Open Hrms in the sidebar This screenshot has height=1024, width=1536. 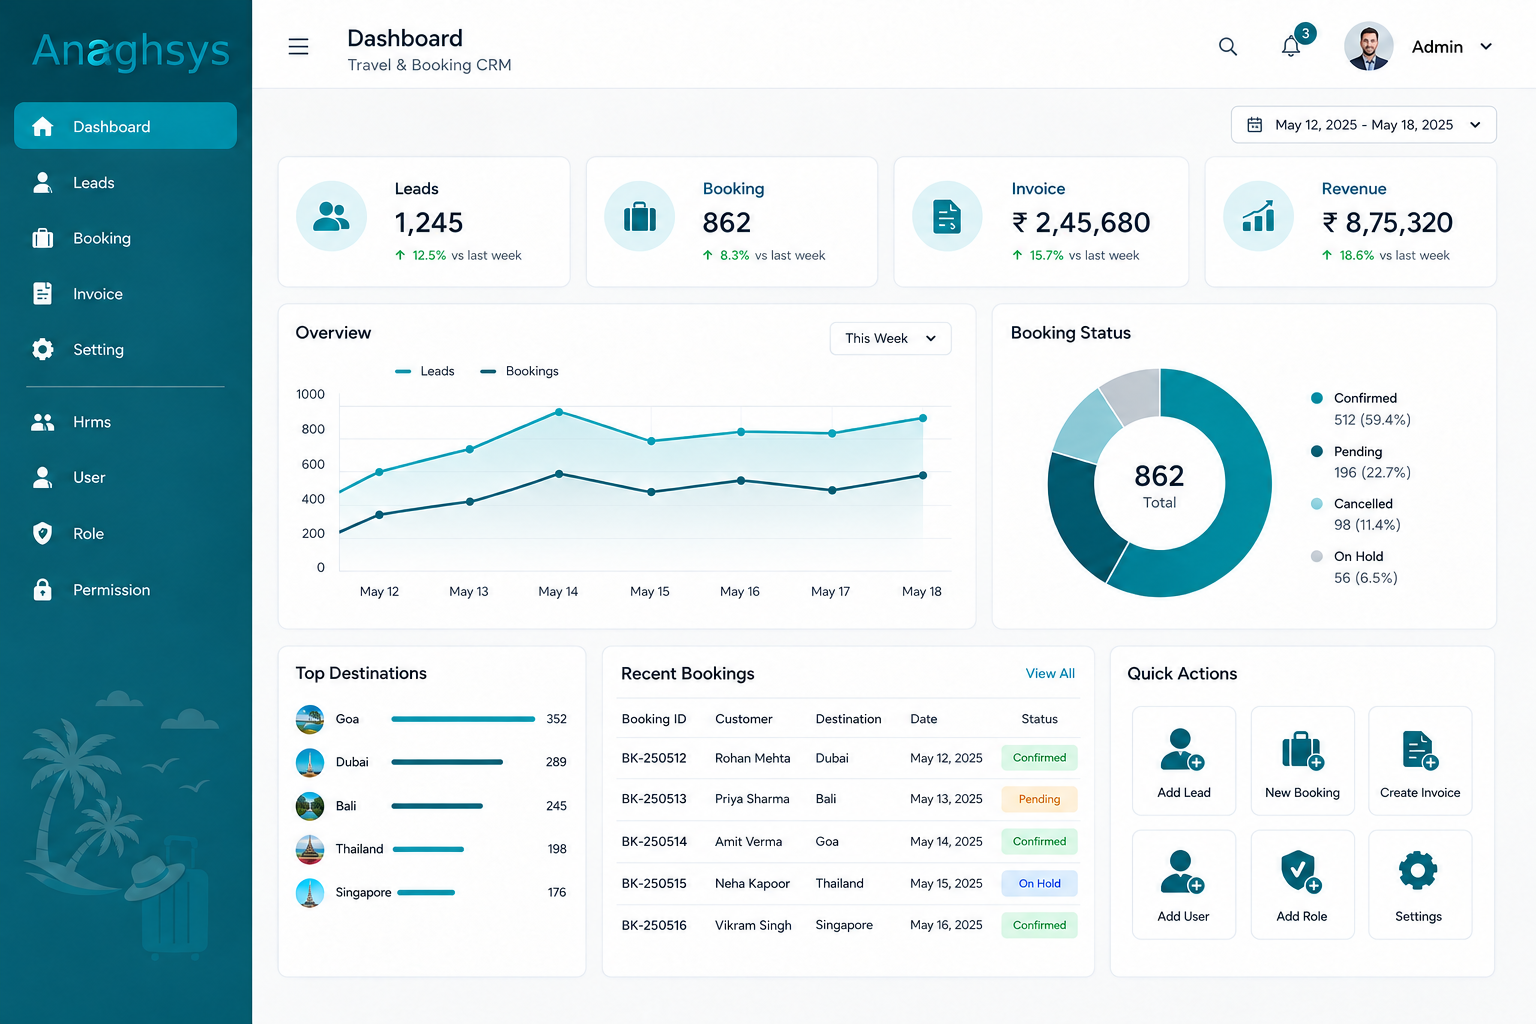125,422
